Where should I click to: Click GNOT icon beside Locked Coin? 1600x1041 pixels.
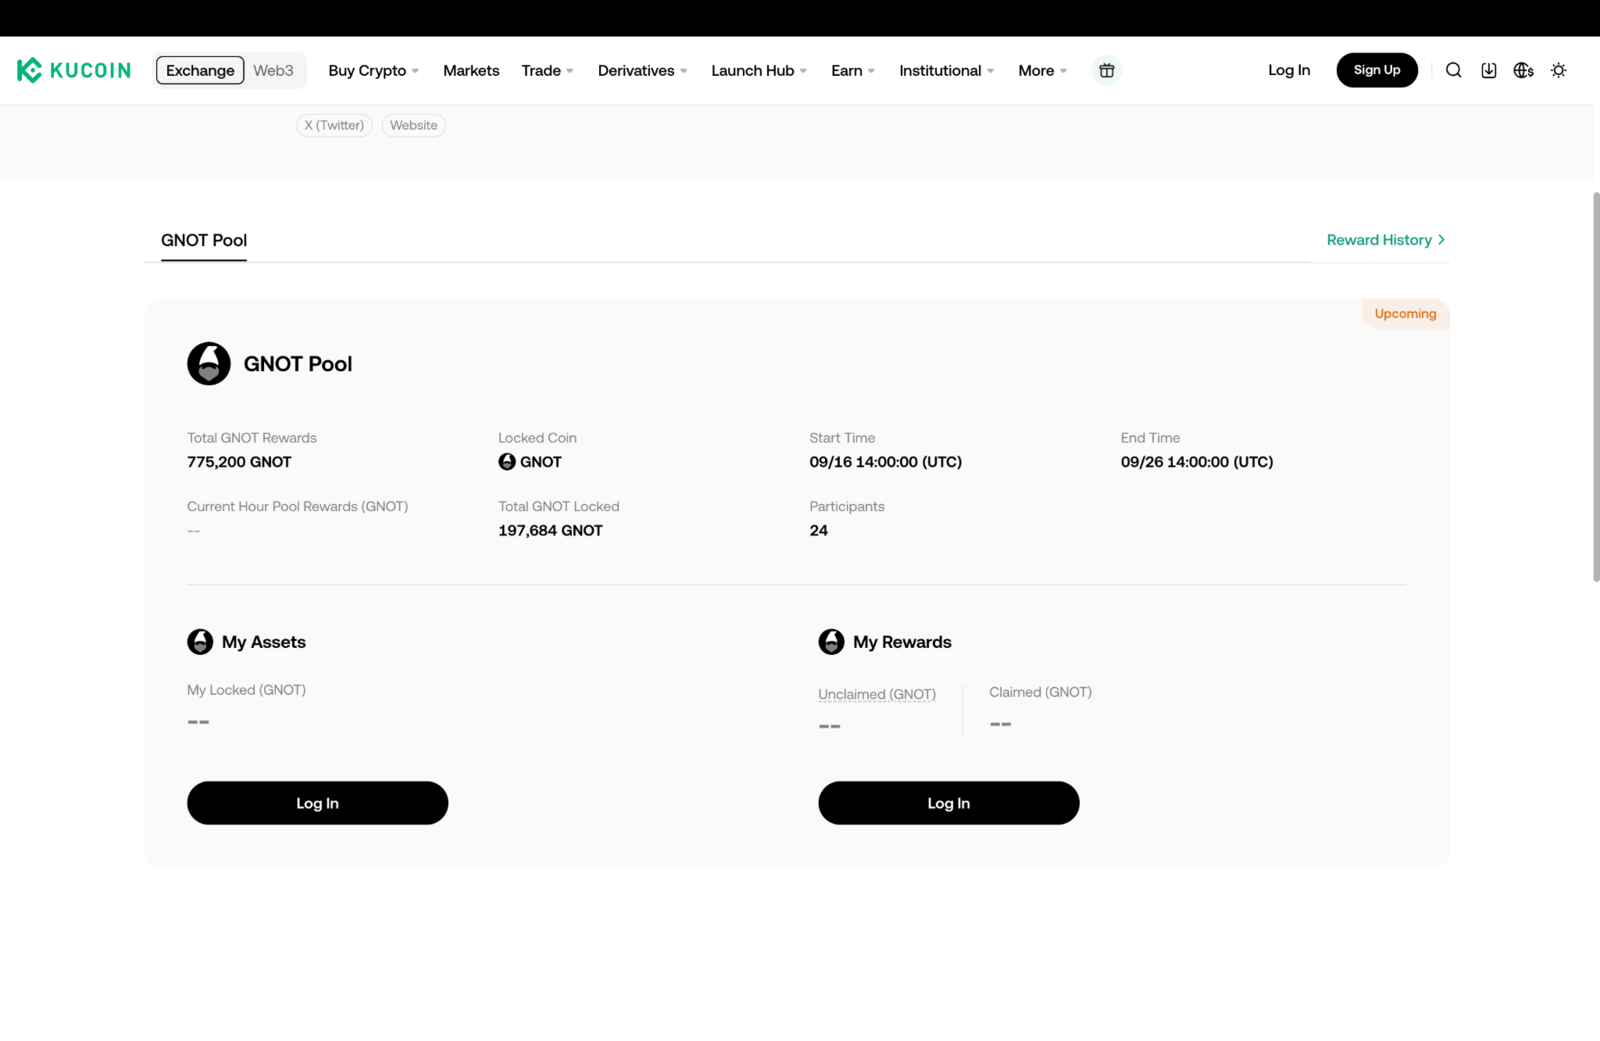507,462
